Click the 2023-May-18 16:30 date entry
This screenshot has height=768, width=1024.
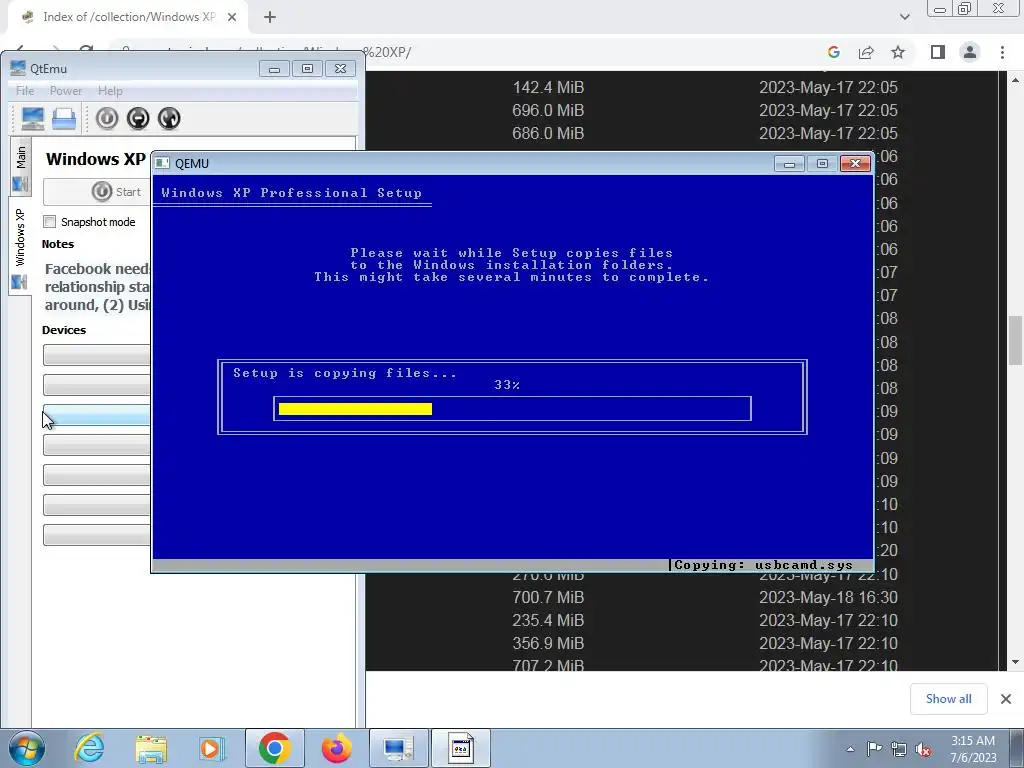[828, 598]
